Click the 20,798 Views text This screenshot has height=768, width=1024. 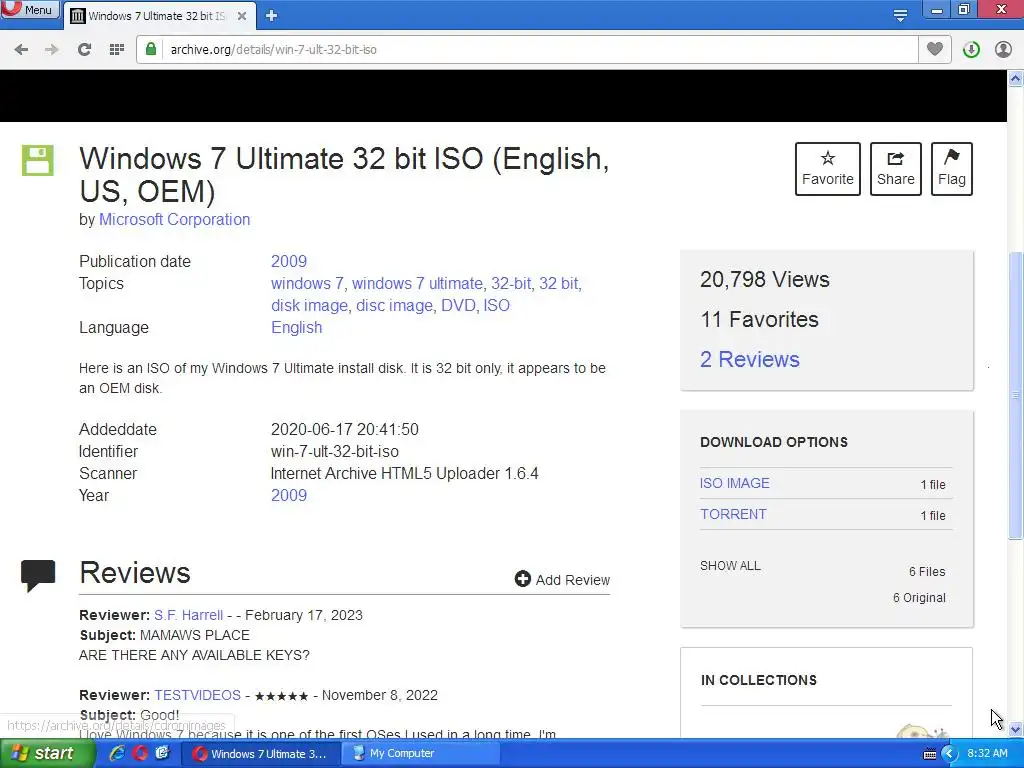tap(765, 280)
